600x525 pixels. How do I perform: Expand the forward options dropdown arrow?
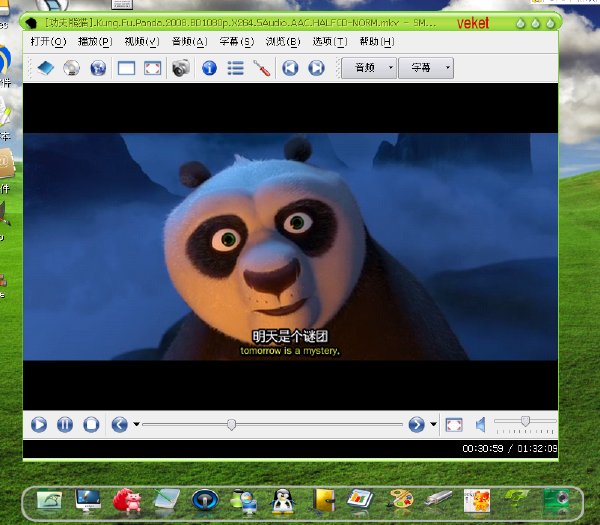pos(433,424)
